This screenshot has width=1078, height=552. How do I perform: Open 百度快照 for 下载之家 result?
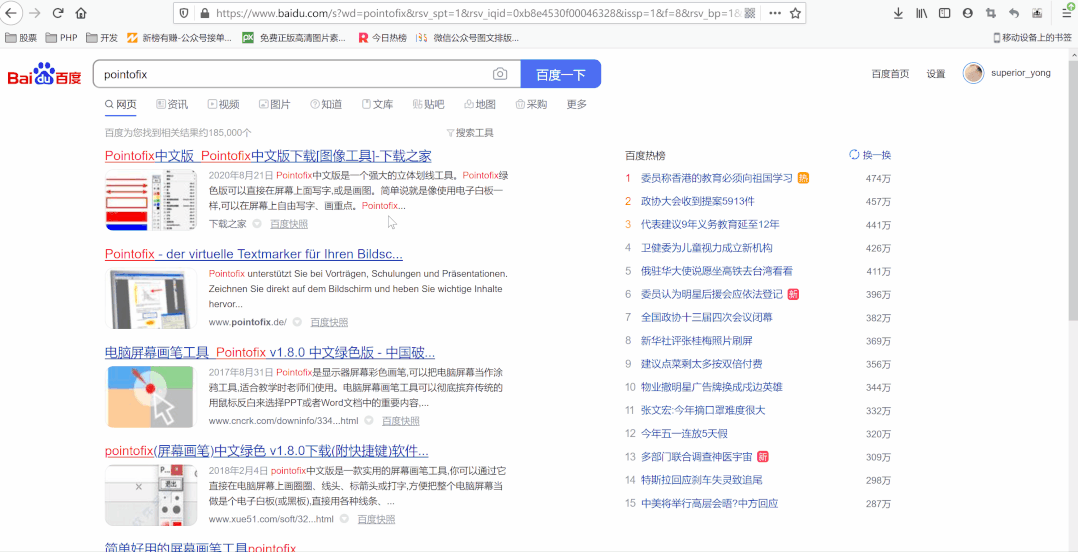(x=289, y=224)
